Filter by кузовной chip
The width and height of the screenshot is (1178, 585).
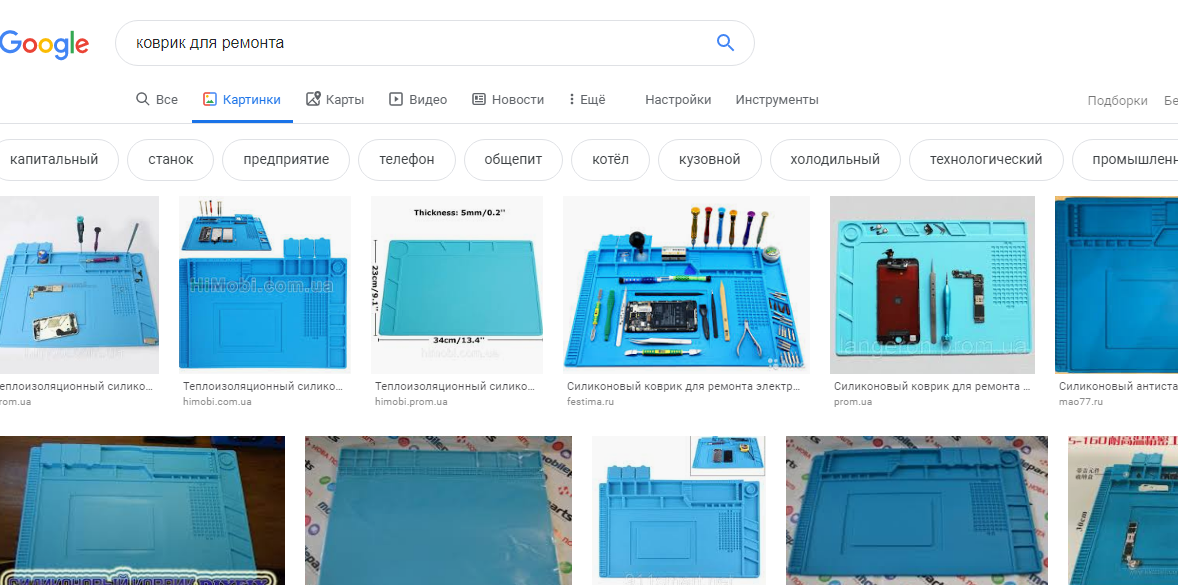(x=710, y=160)
